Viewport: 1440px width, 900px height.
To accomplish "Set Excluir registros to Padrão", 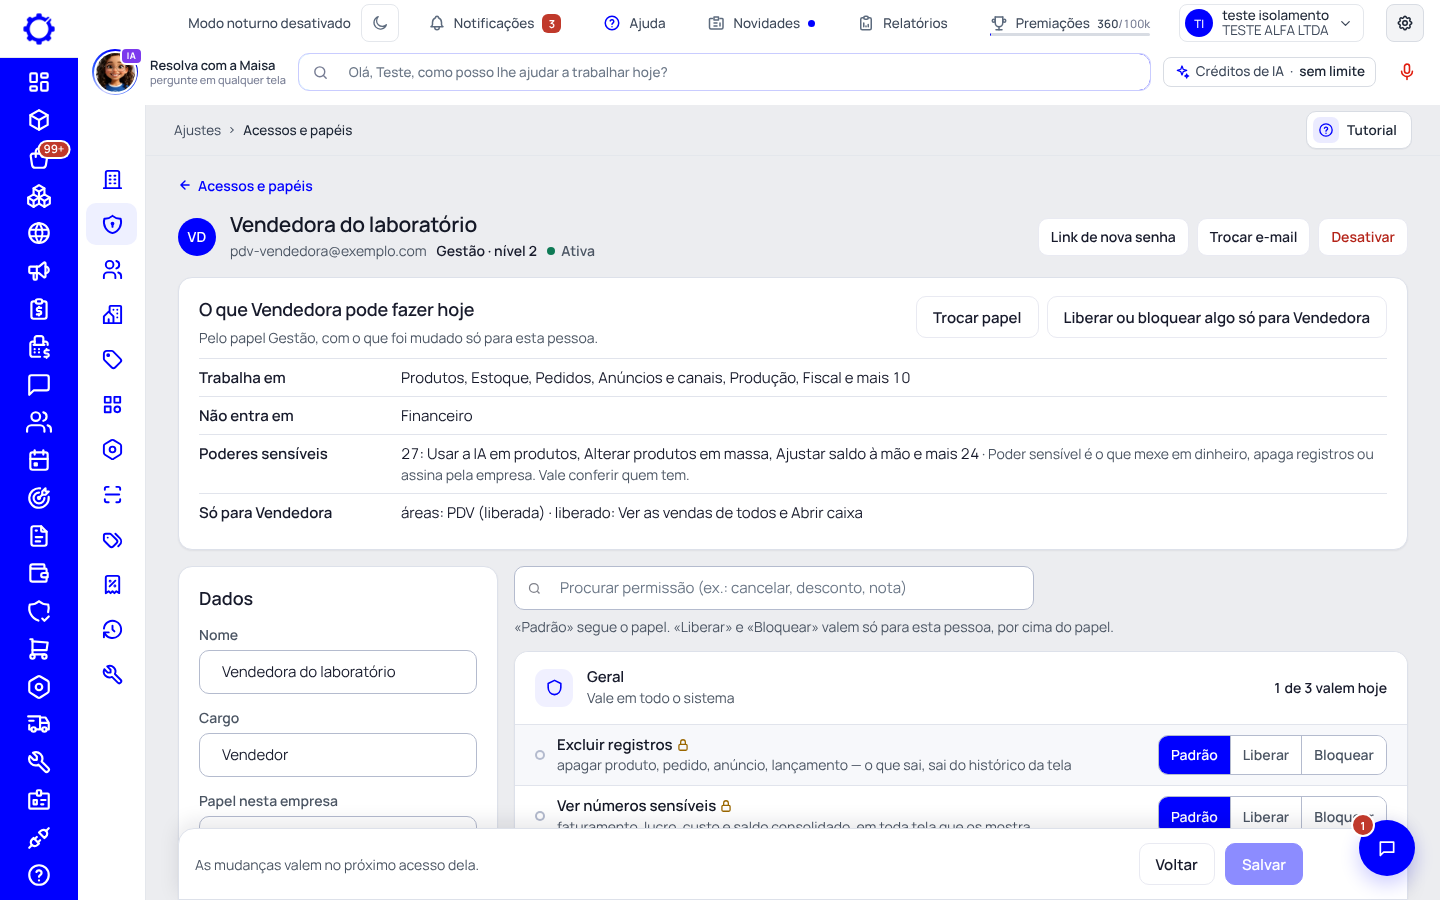I will (x=1194, y=755).
